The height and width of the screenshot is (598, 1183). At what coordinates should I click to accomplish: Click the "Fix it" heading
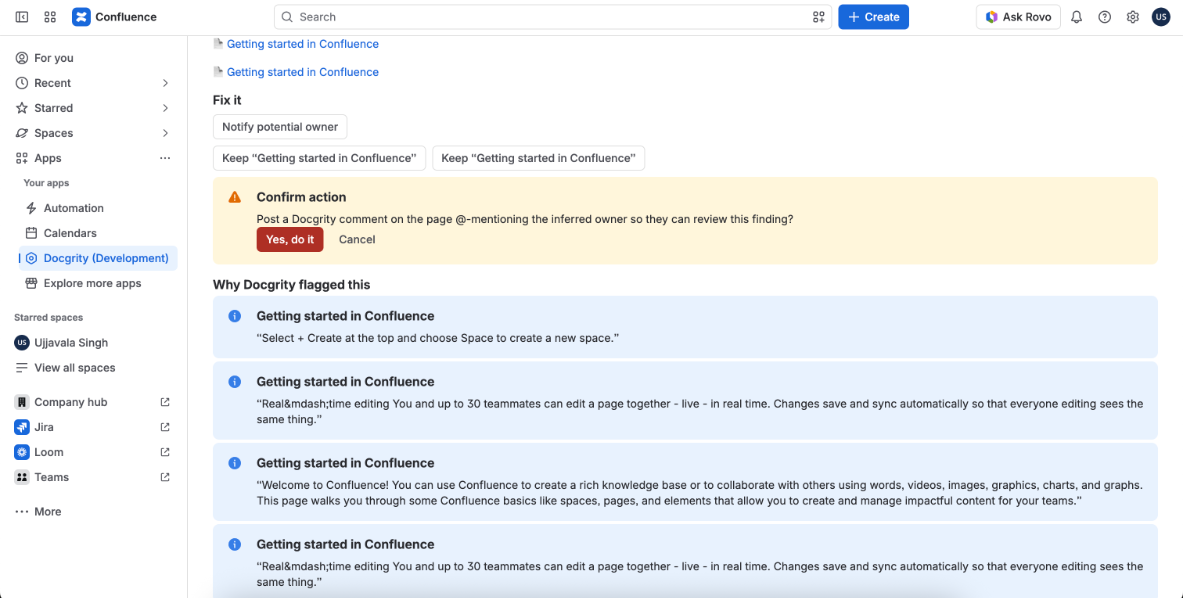(x=227, y=100)
